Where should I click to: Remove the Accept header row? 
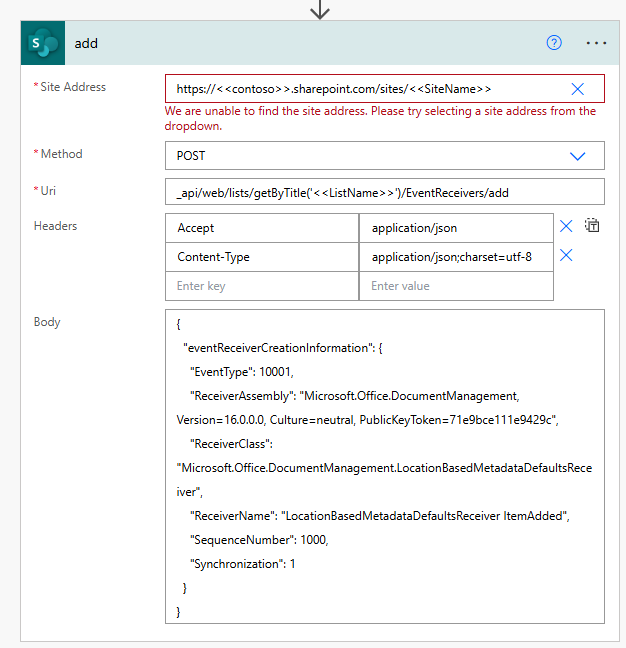(x=566, y=226)
